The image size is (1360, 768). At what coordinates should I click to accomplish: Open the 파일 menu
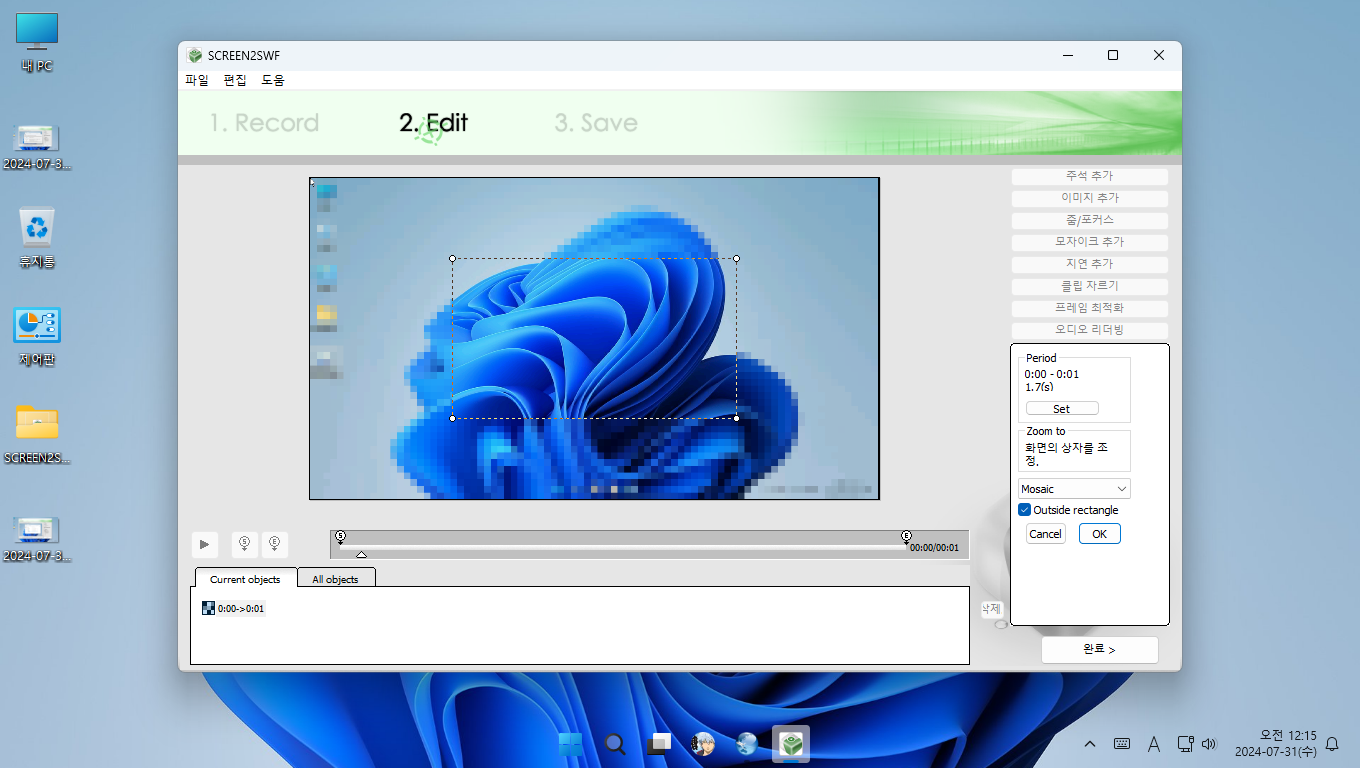[x=197, y=80]
